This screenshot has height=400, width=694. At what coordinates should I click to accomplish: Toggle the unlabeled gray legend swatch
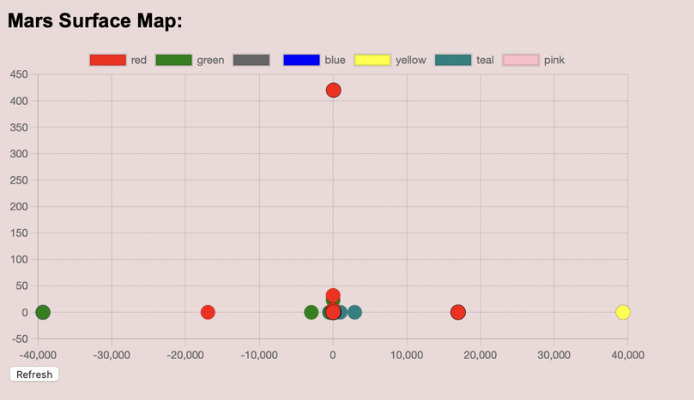coord(251,60)
